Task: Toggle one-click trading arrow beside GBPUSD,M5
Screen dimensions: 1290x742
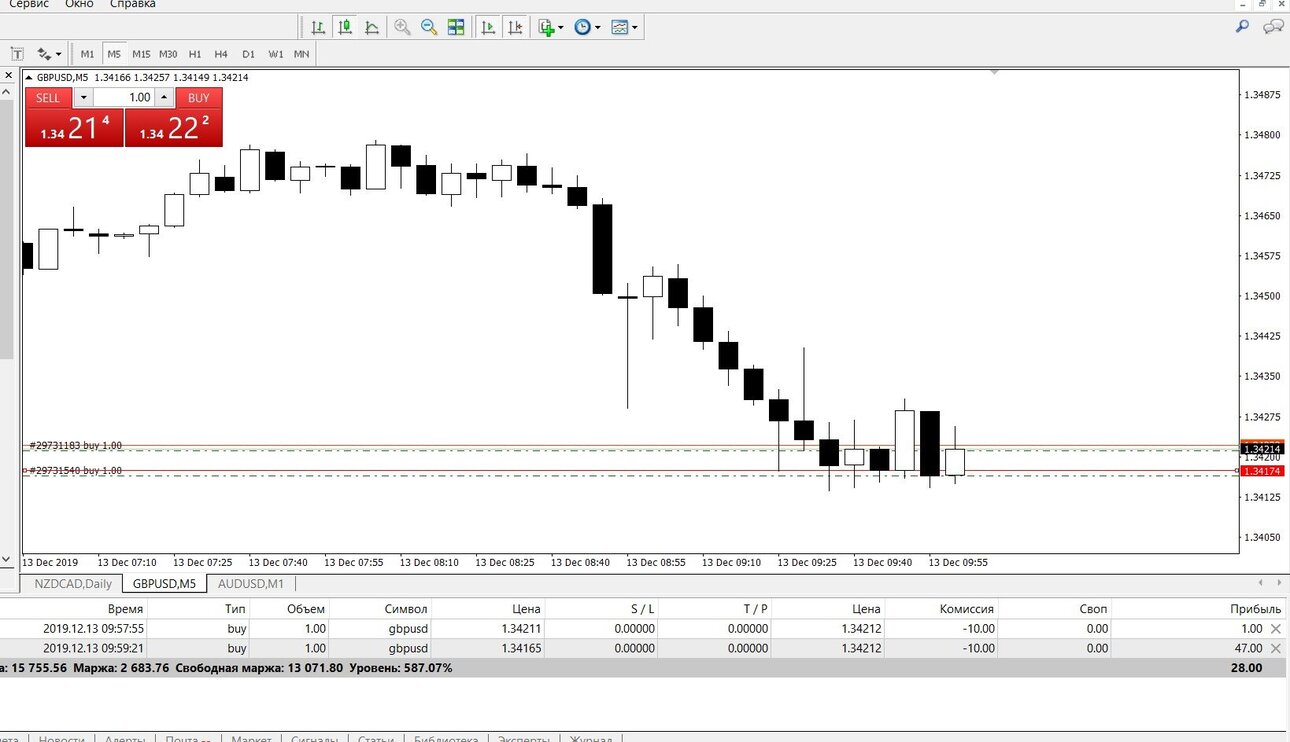Action: pyautogui.click(x=28, y=77)
